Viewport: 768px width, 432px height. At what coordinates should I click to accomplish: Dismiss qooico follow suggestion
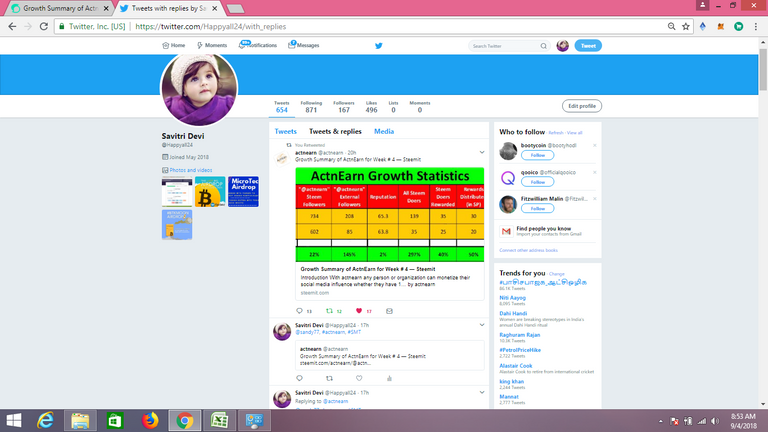tap(595, 172)
